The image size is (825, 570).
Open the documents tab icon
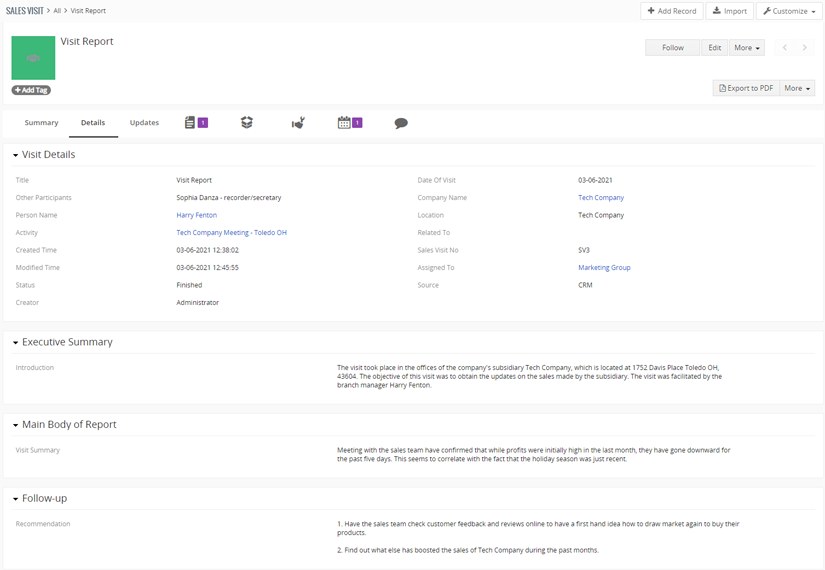190,123
